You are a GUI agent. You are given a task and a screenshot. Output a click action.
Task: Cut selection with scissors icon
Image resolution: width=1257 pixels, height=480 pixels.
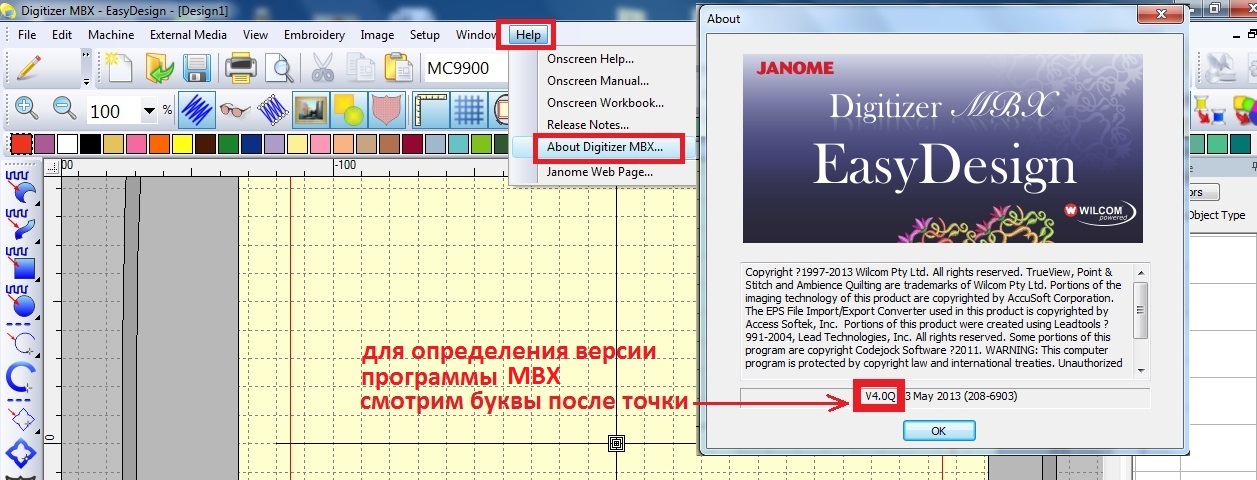pyautogui.click(x=322, y=69)
